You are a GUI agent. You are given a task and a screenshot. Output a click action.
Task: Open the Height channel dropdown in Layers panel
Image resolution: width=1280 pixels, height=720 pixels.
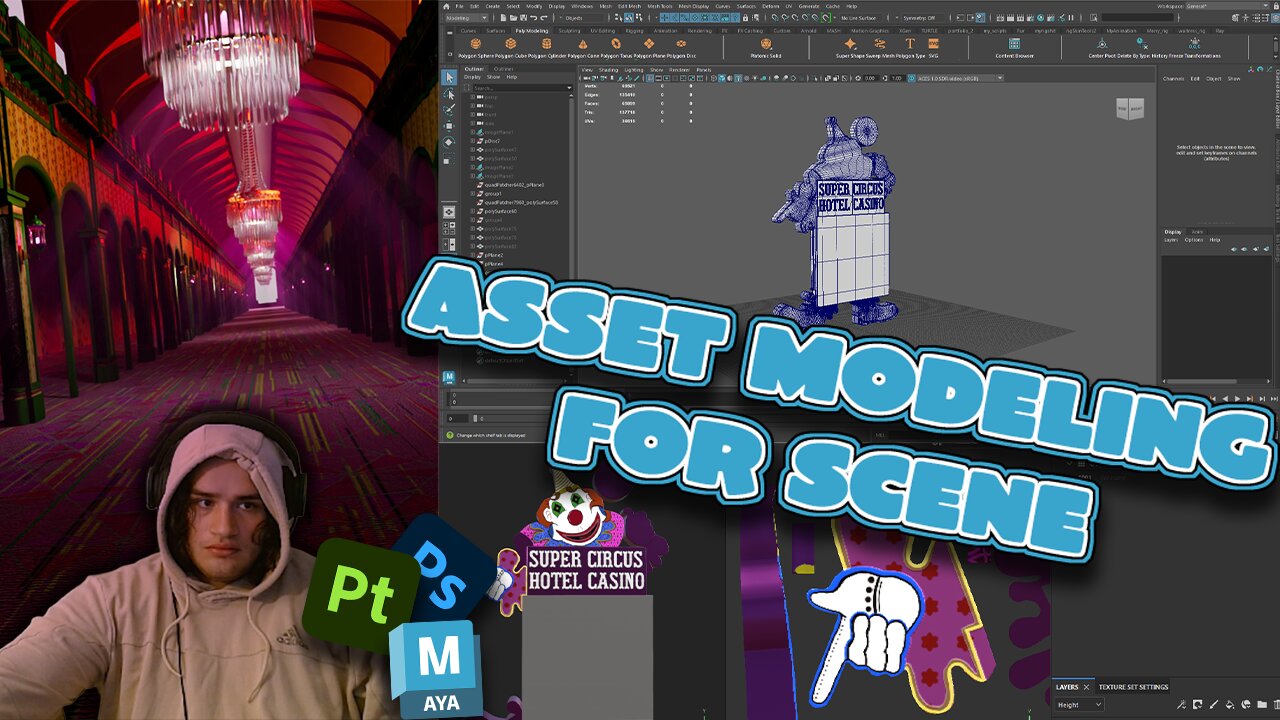(1079, 705)
